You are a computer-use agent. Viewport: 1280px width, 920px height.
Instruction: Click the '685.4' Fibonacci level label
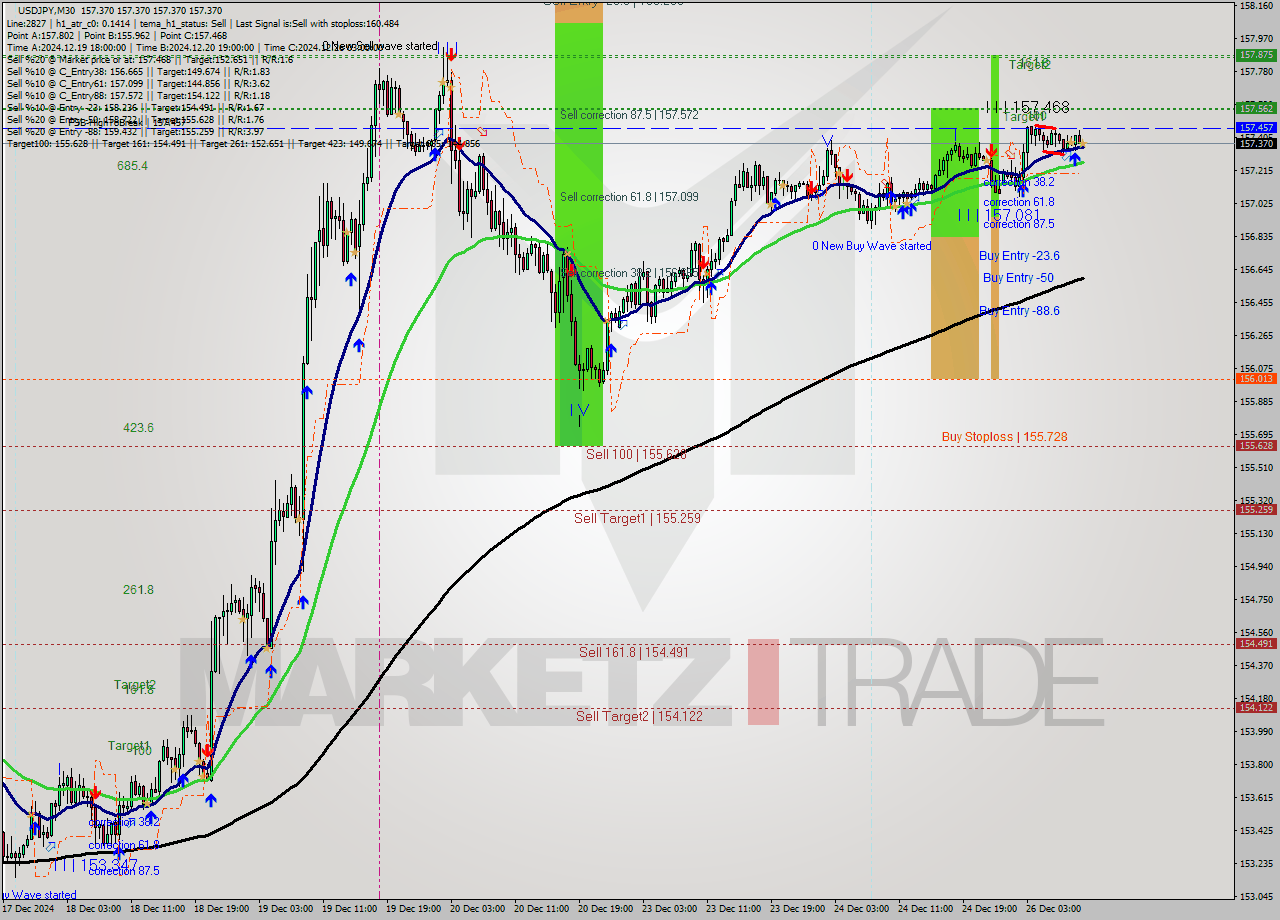click(132, 166)
